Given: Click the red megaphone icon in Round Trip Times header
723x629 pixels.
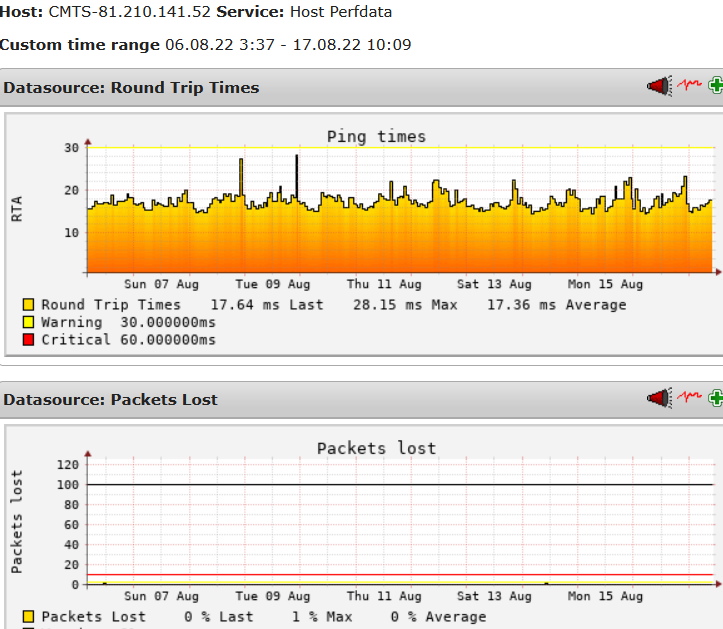Looking at the screenshot, I should pyautogui.click(x=659, y=86).
